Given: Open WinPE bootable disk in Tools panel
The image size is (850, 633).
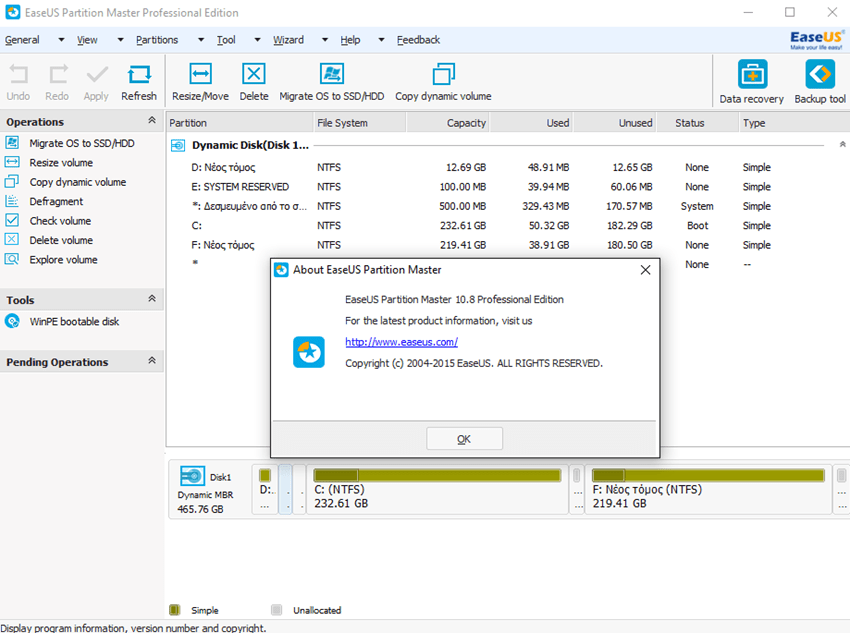Looking at the screenshot, I should (73, 322).
